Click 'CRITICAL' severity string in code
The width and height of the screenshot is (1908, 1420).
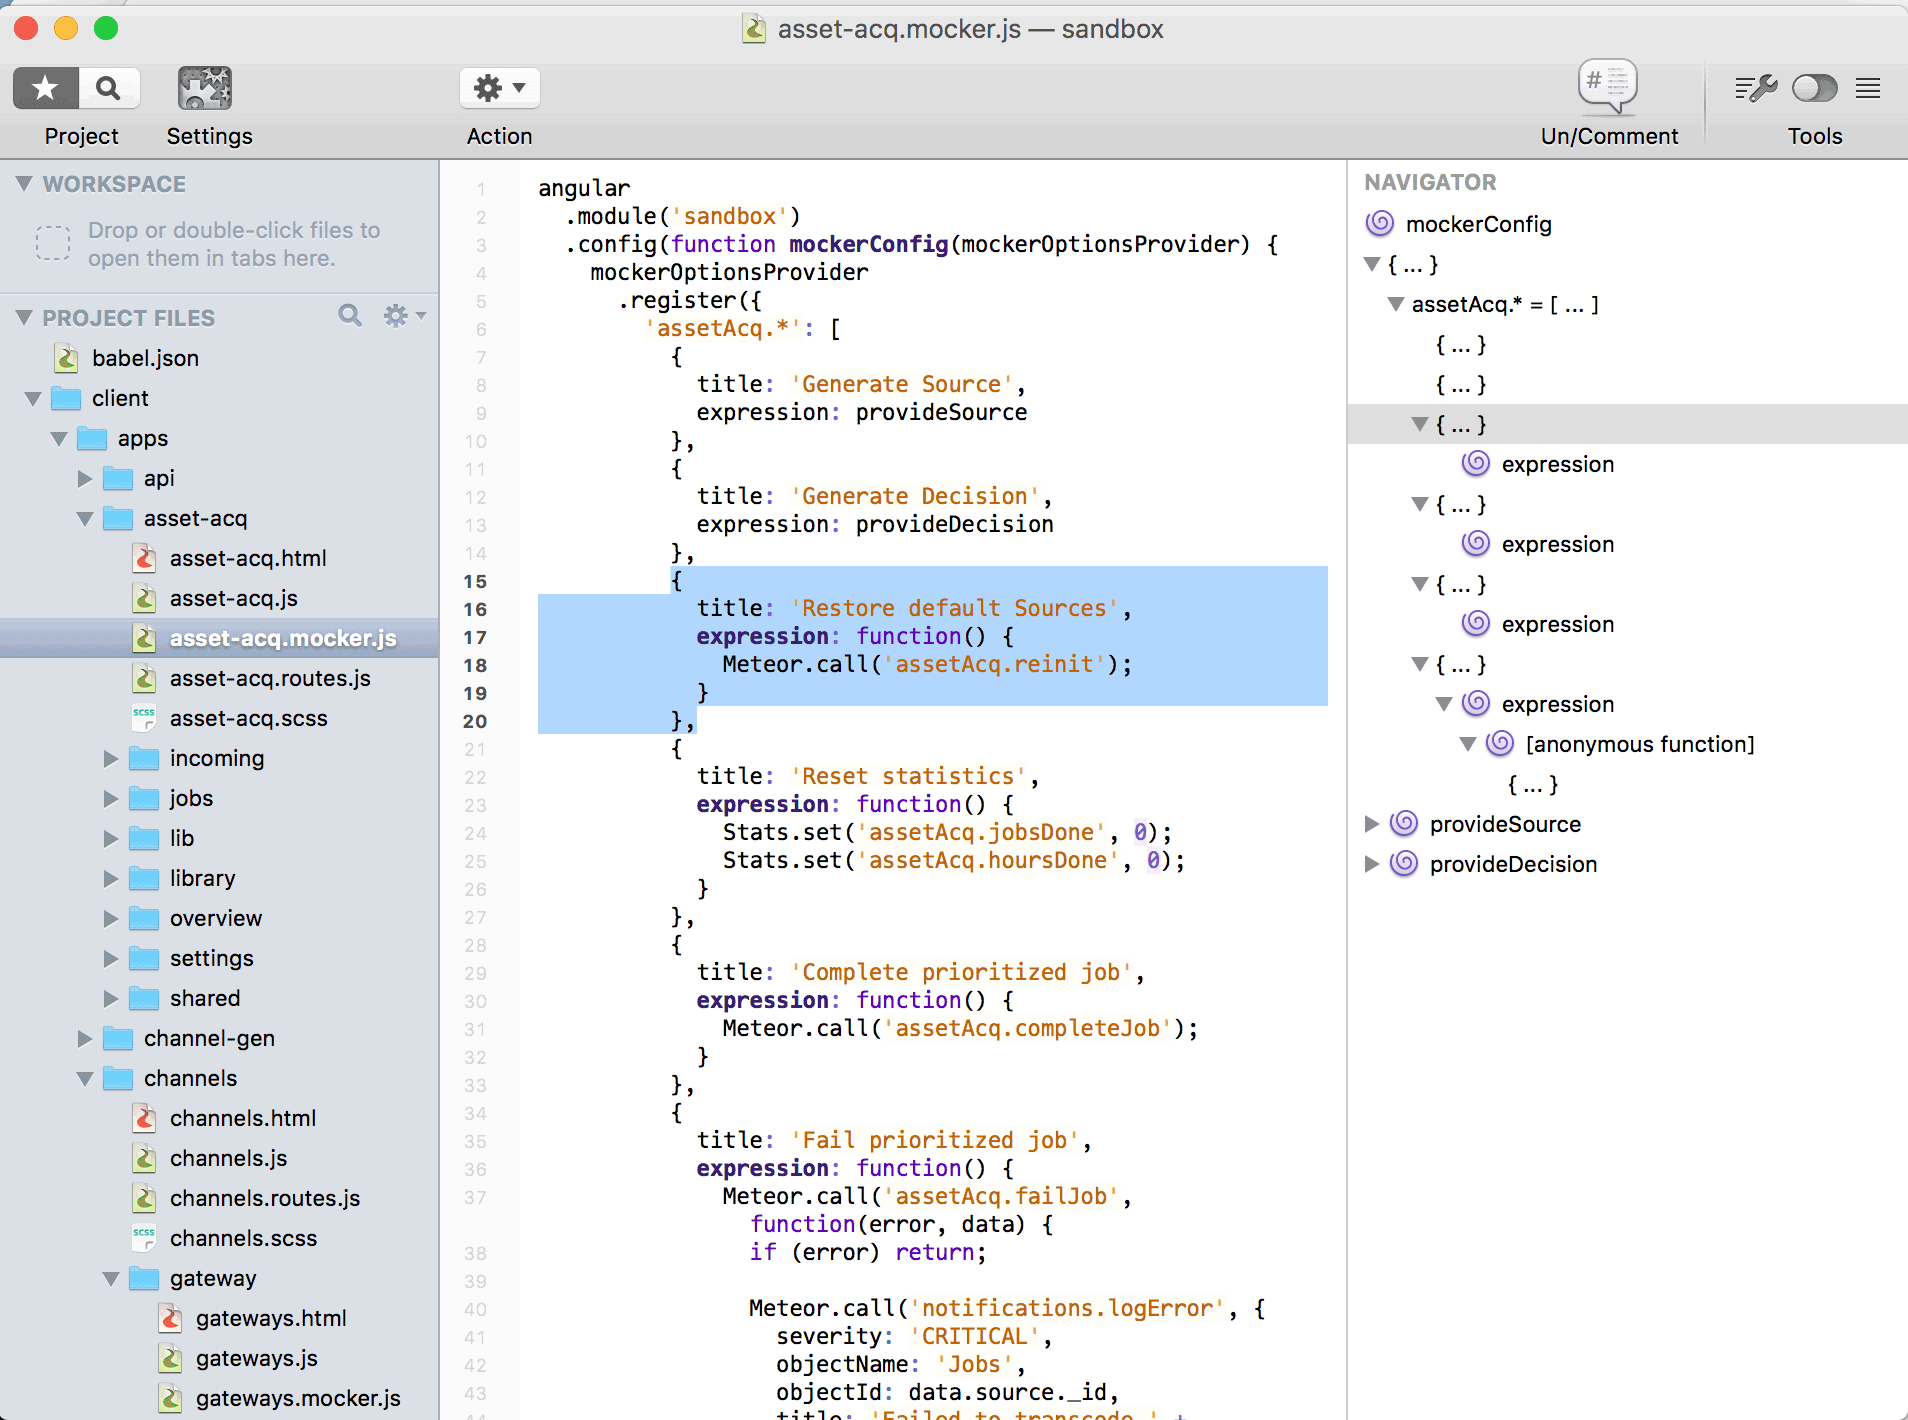(975, 1336)
